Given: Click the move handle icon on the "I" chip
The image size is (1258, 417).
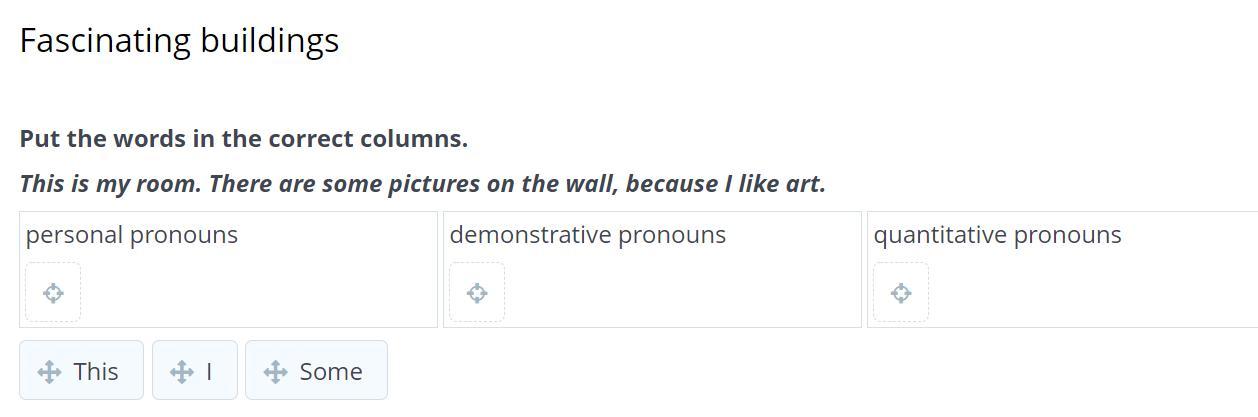Looking at the screenshot, I should pos(182,372).
